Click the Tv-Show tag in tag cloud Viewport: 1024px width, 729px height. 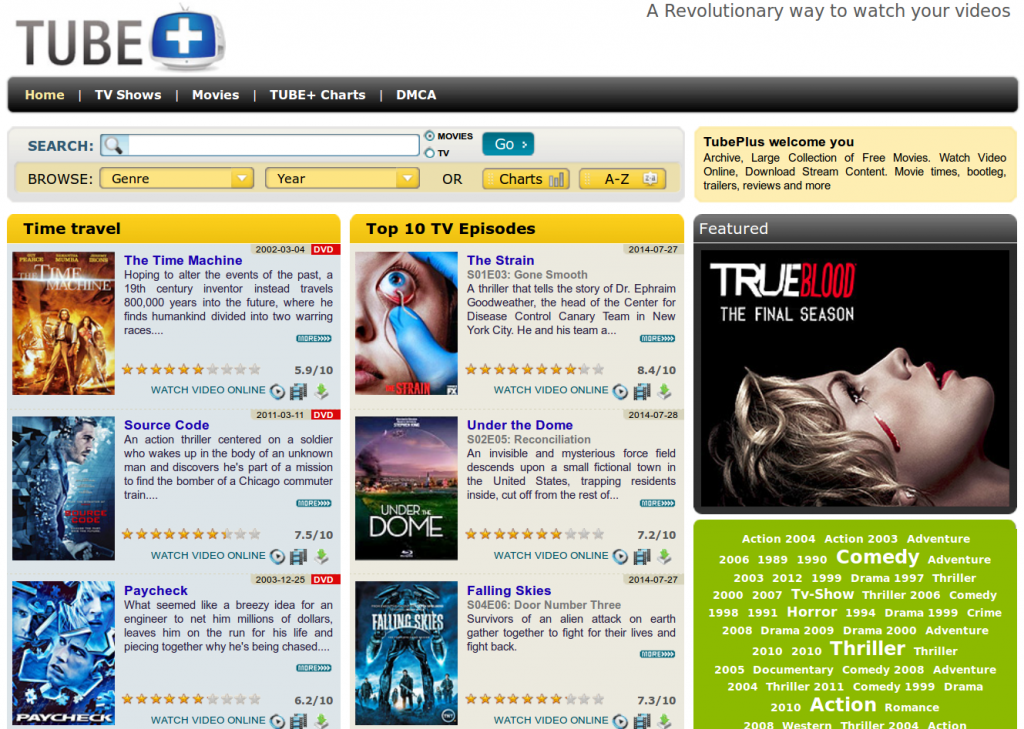[x=822, y=594]
